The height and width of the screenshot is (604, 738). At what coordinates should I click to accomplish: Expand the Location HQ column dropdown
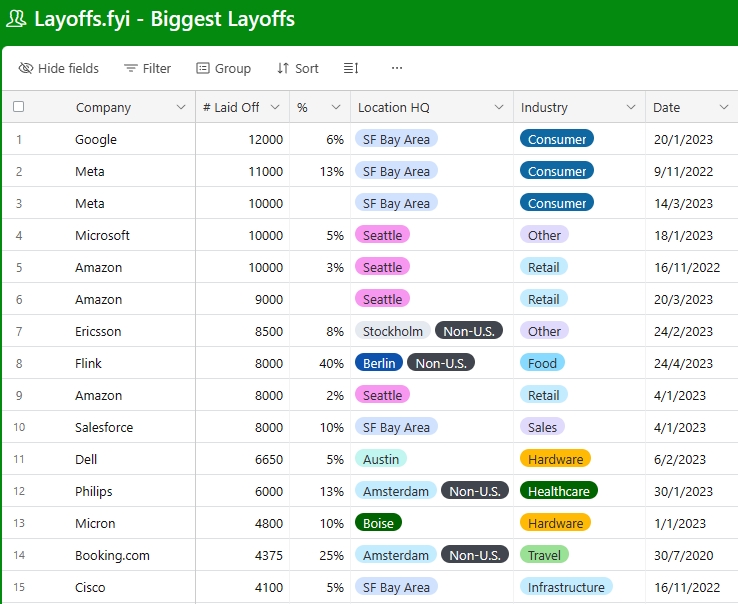pos(499,107)
